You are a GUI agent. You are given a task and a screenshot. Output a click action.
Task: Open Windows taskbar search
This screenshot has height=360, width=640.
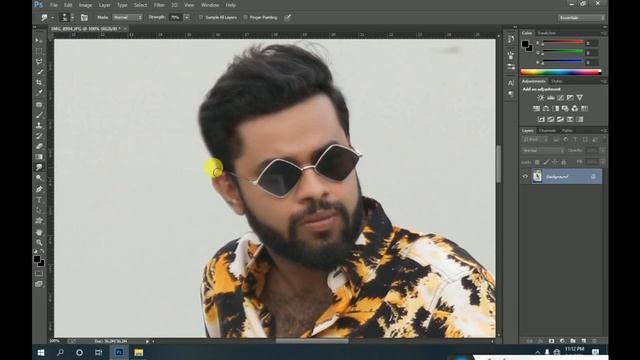tap(60, 353)
